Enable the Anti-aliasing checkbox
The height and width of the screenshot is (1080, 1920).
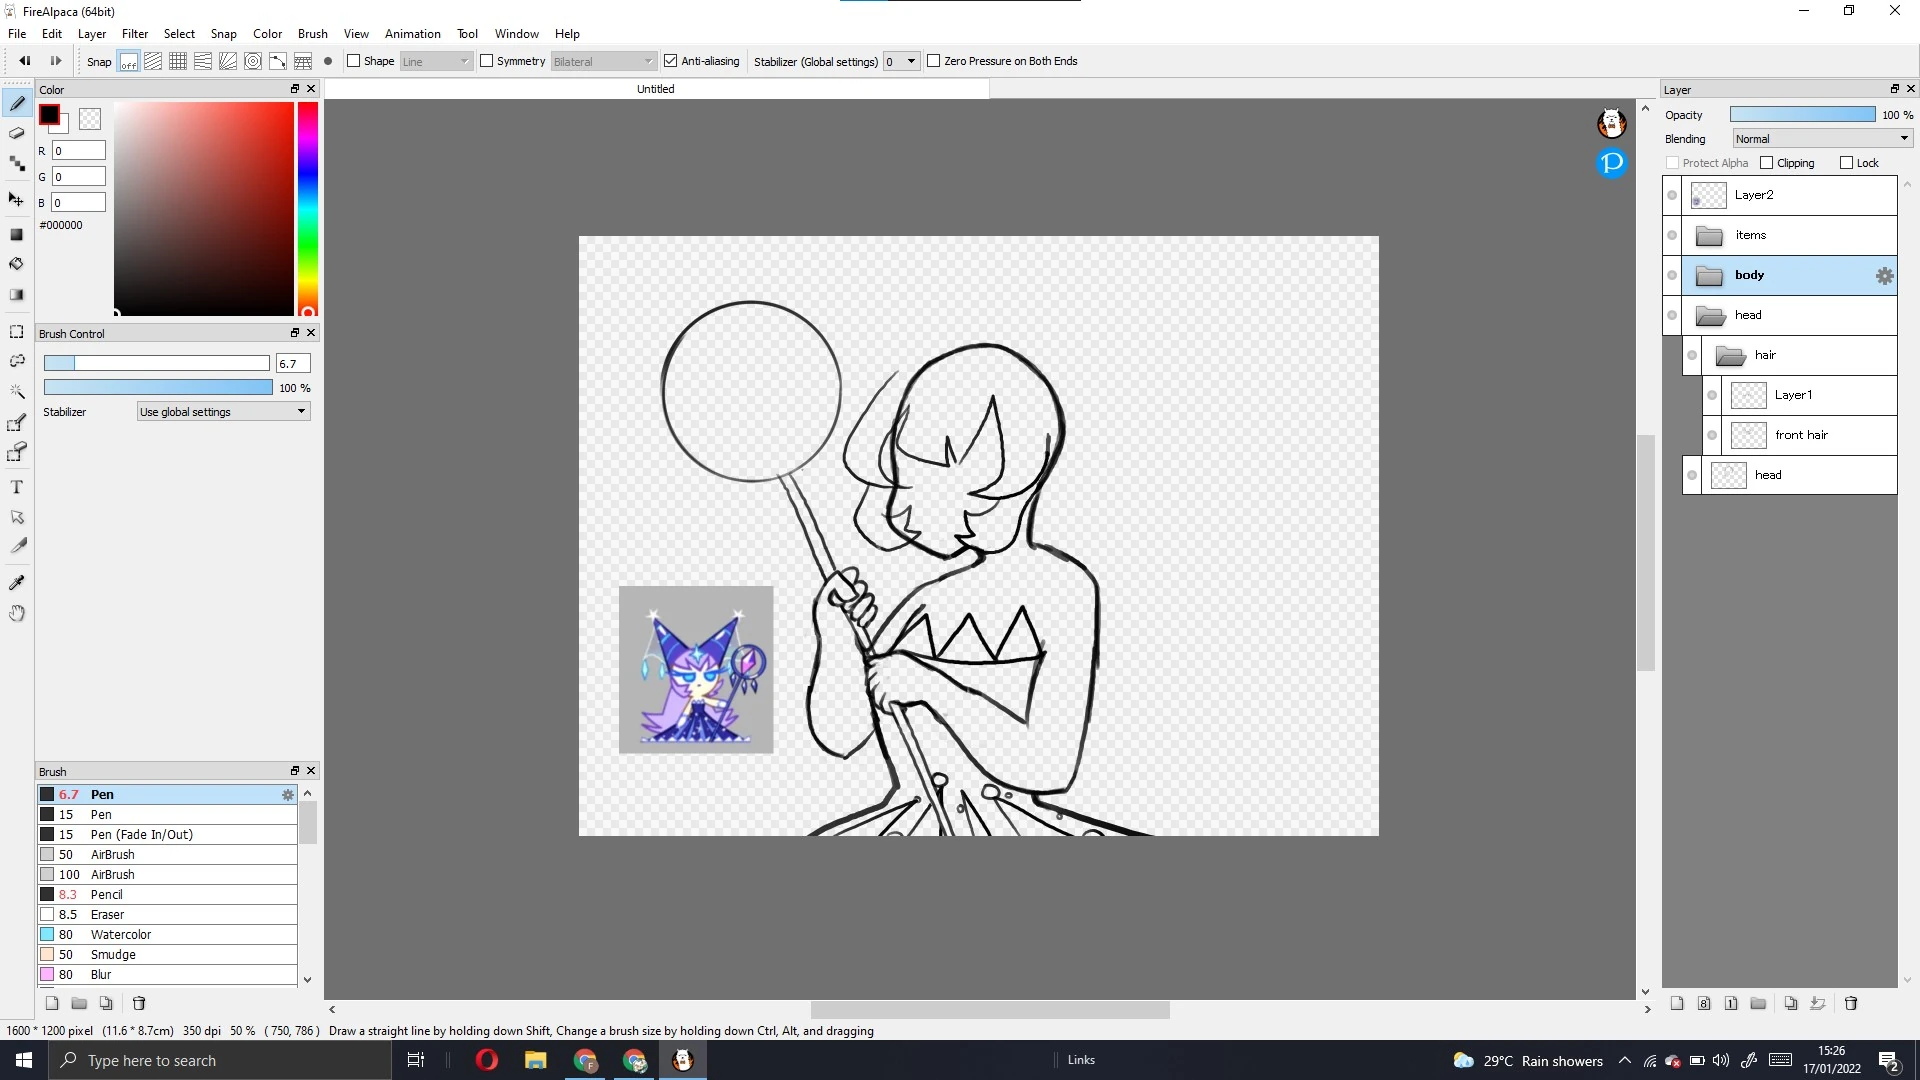[670, 61]
